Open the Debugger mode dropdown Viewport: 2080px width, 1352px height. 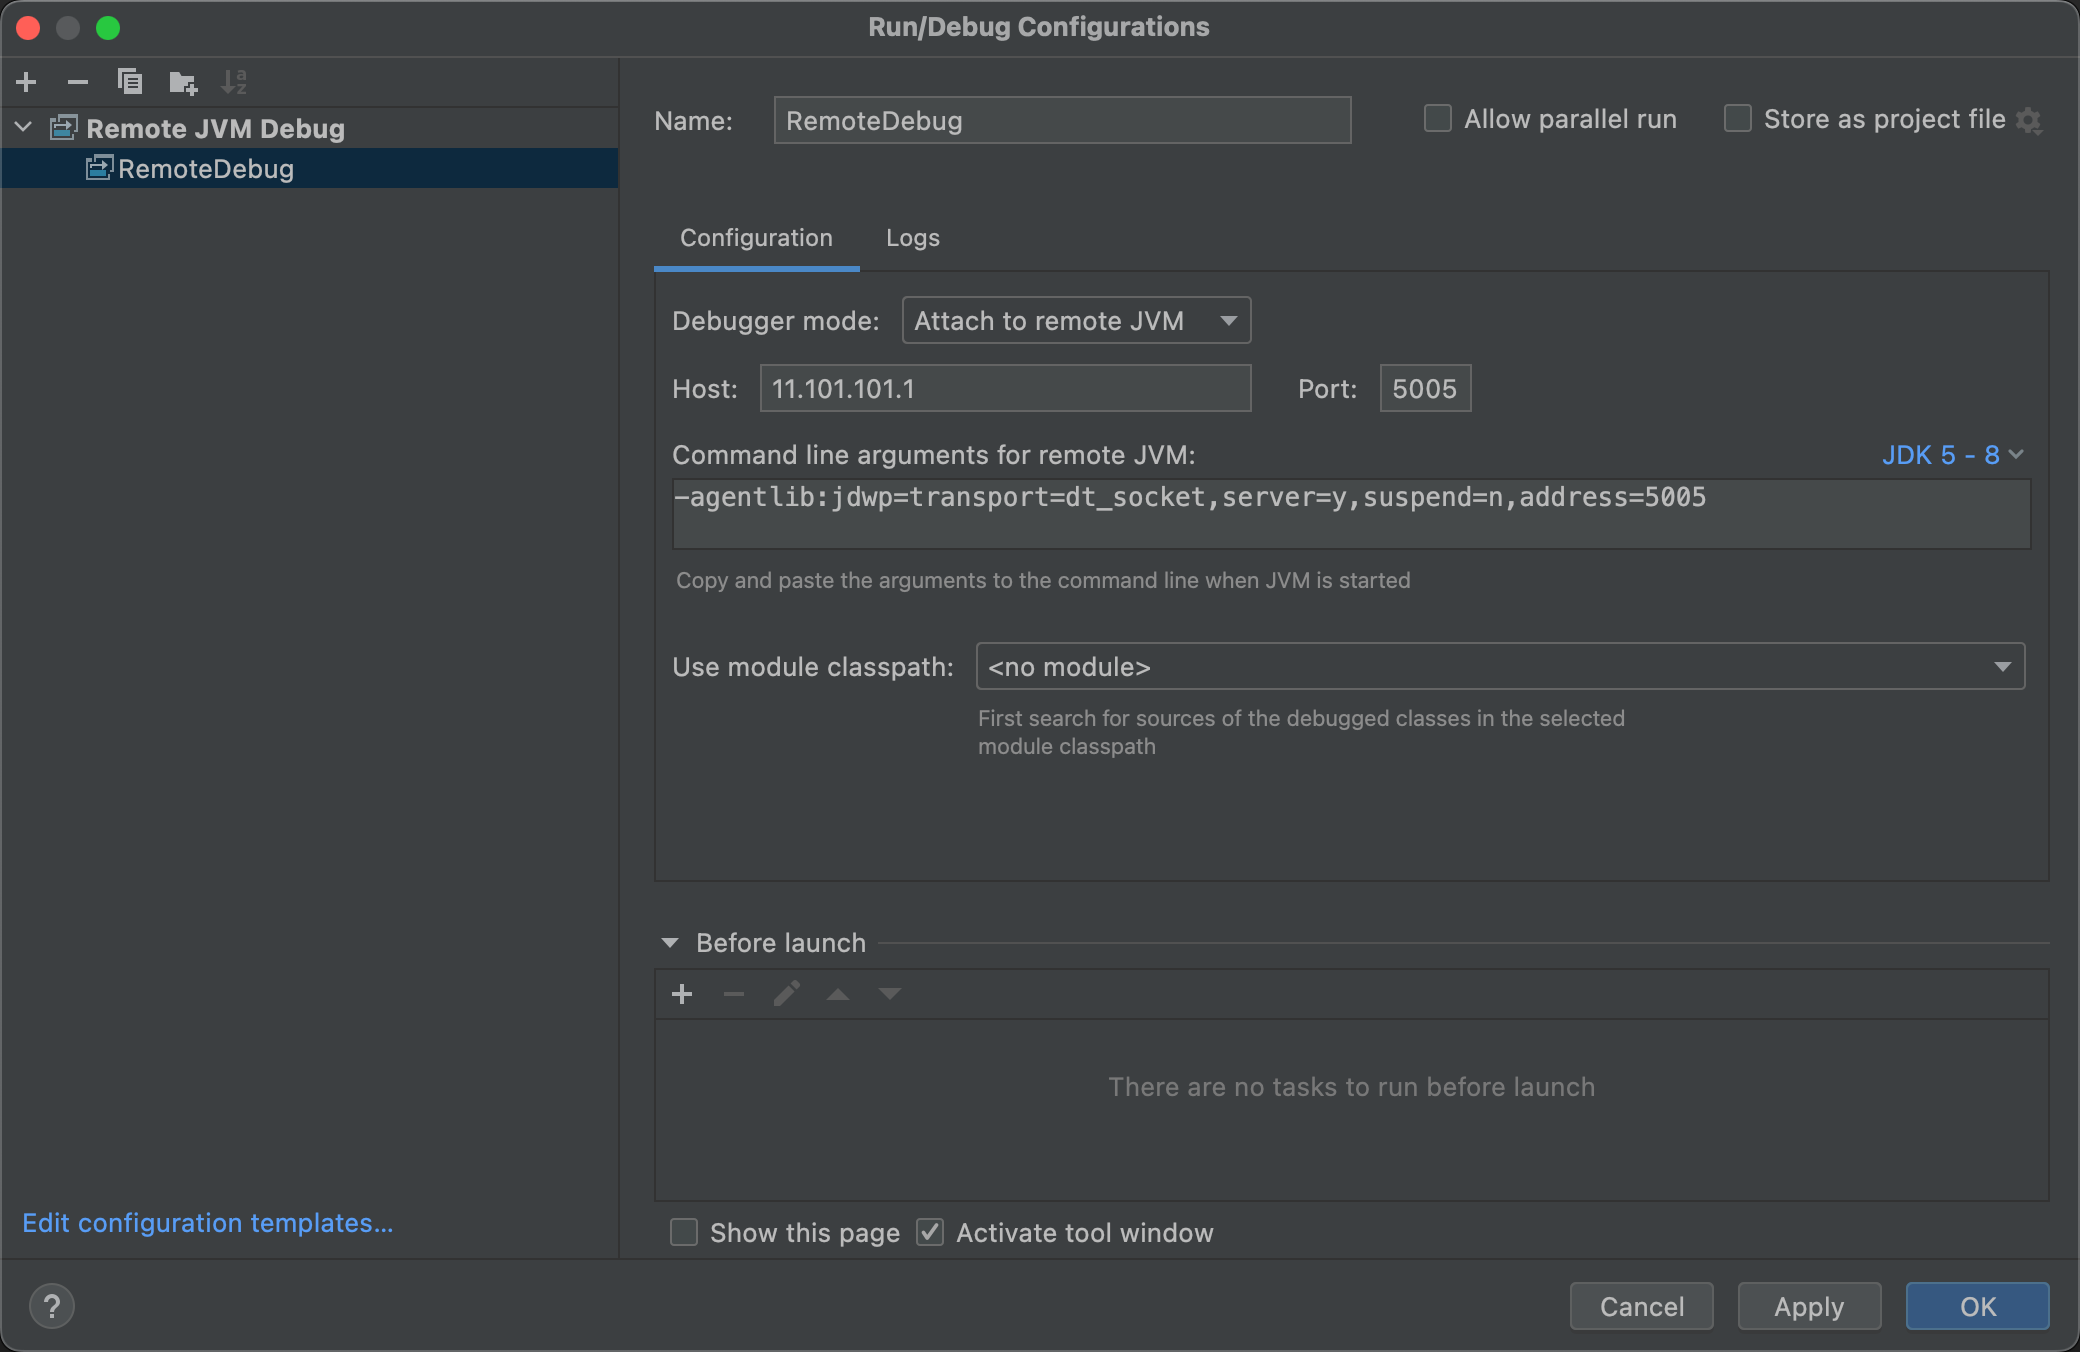tap(1076, 321)
